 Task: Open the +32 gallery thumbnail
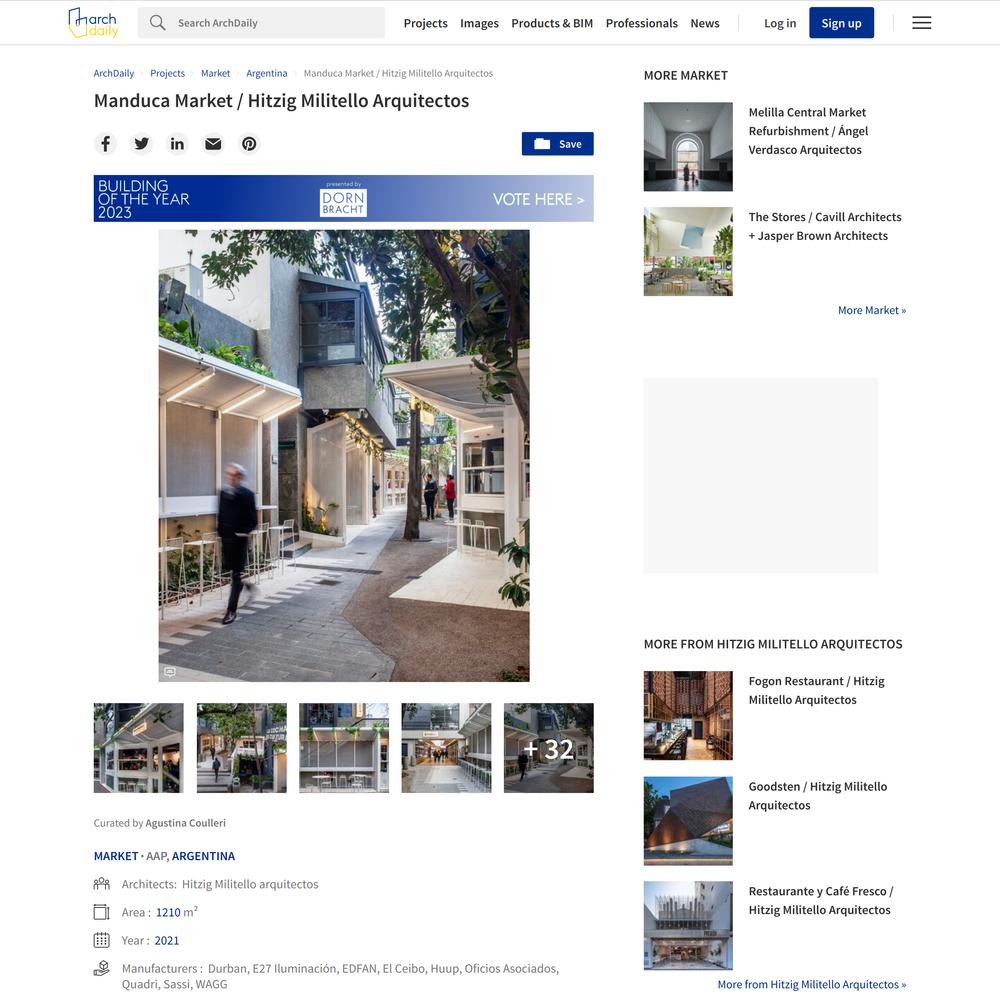pyautogui.click(x=548, y=748)
